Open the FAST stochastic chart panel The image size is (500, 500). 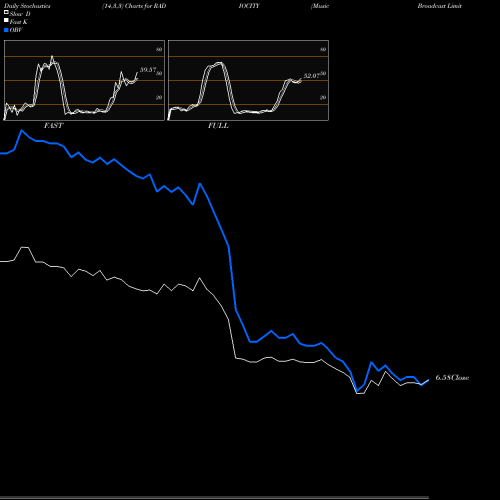84,80
